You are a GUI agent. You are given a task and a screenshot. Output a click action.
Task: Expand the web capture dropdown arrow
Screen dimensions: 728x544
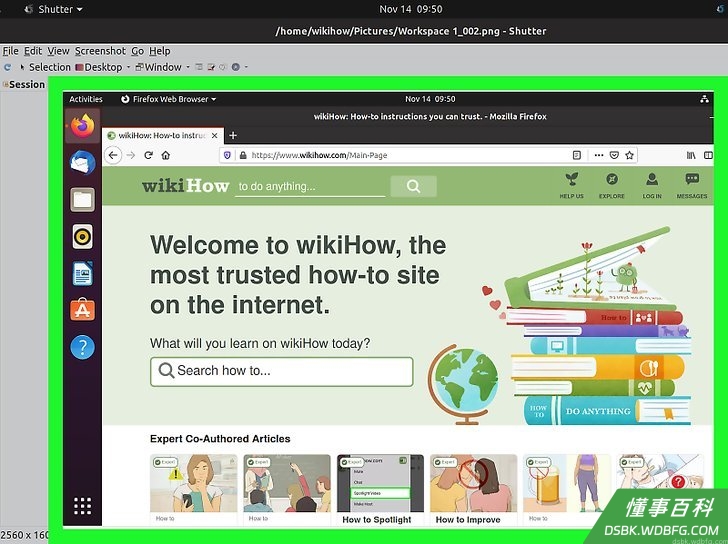click(247, 67)
